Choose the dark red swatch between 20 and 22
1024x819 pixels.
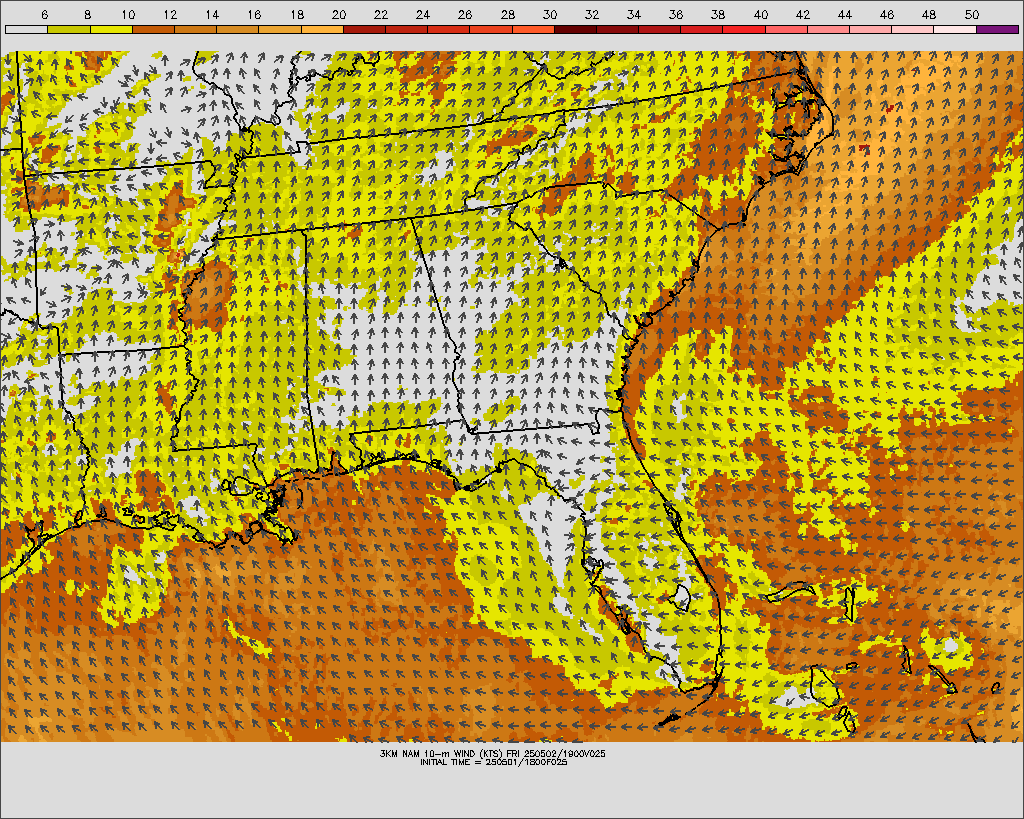click(364, 29)
